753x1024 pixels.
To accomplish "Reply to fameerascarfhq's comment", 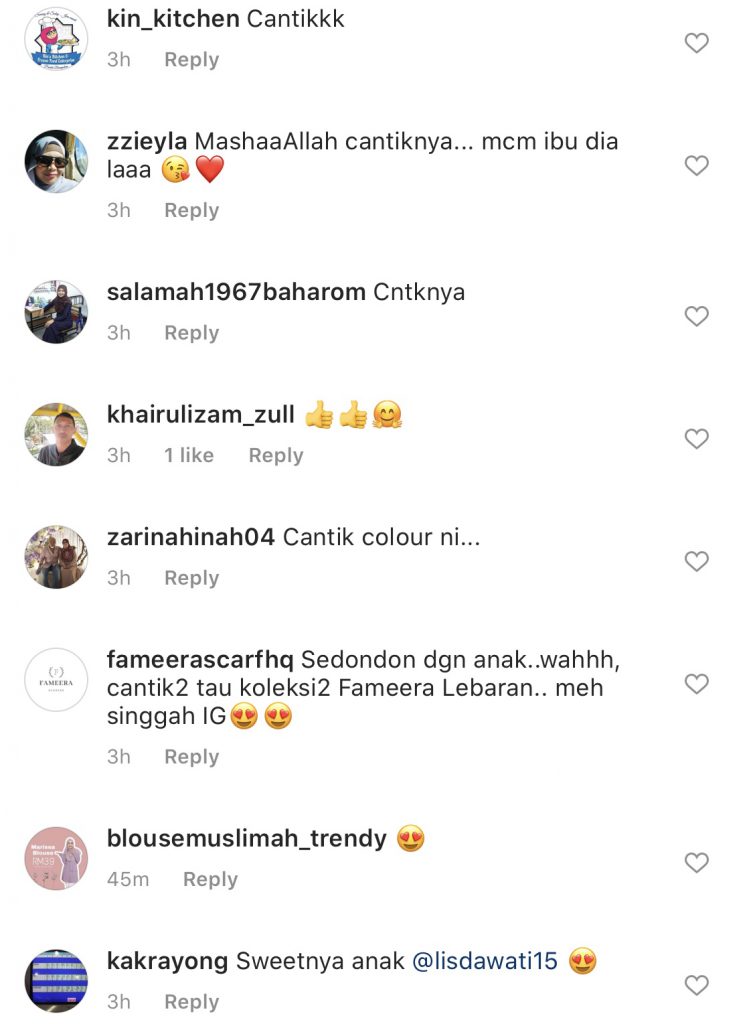I will point(191,757).
